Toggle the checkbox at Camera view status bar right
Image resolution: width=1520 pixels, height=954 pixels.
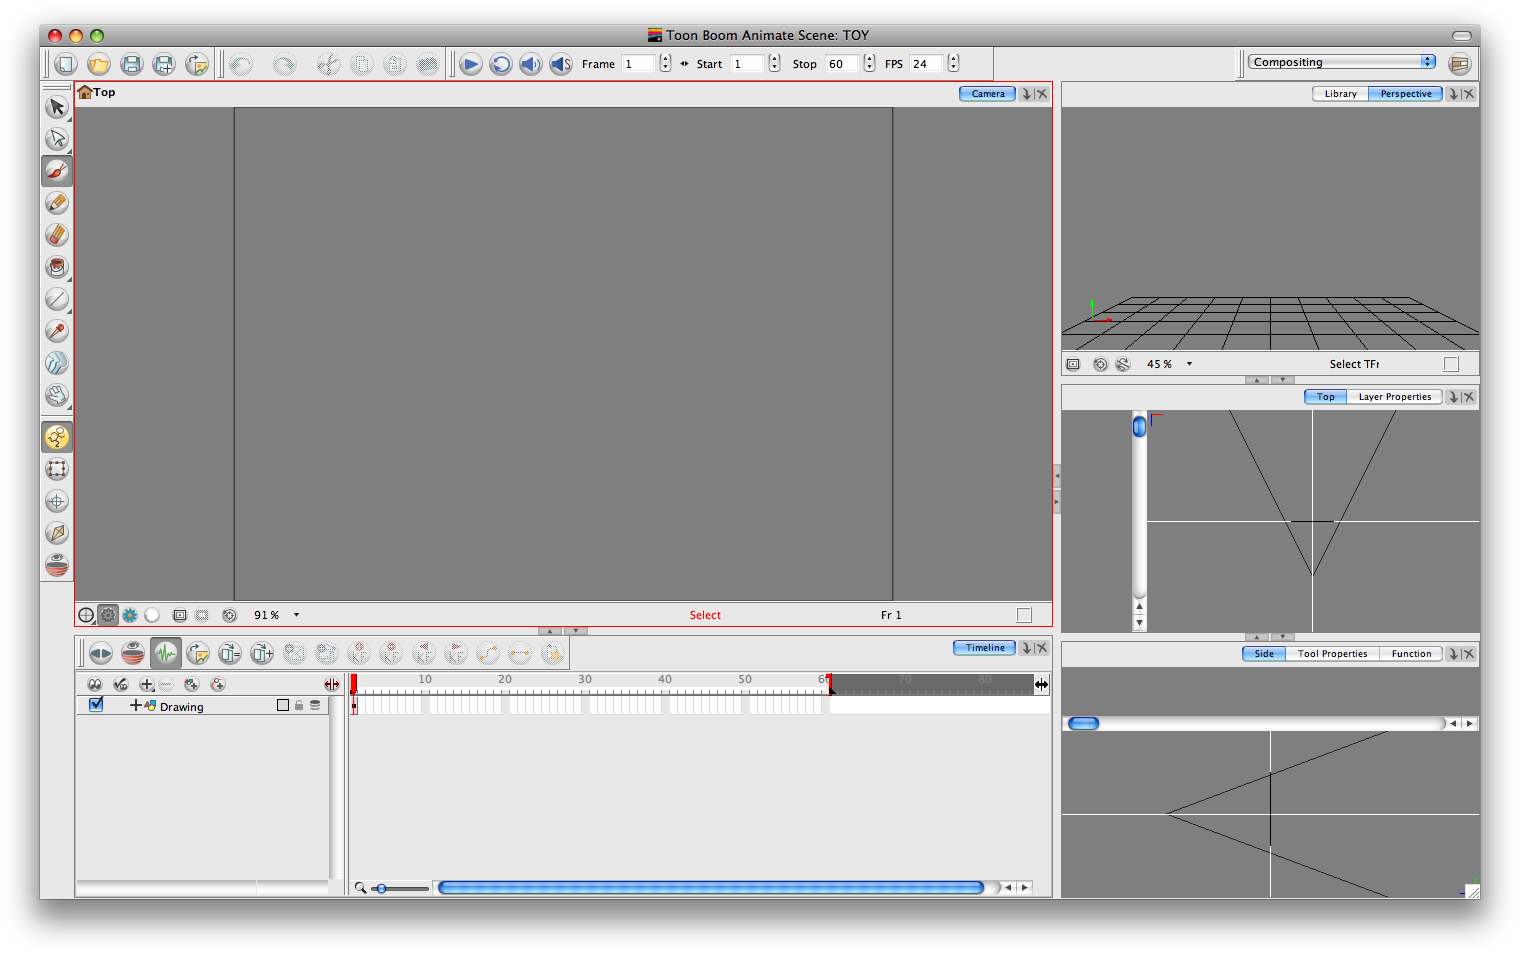click(1024, 615)
